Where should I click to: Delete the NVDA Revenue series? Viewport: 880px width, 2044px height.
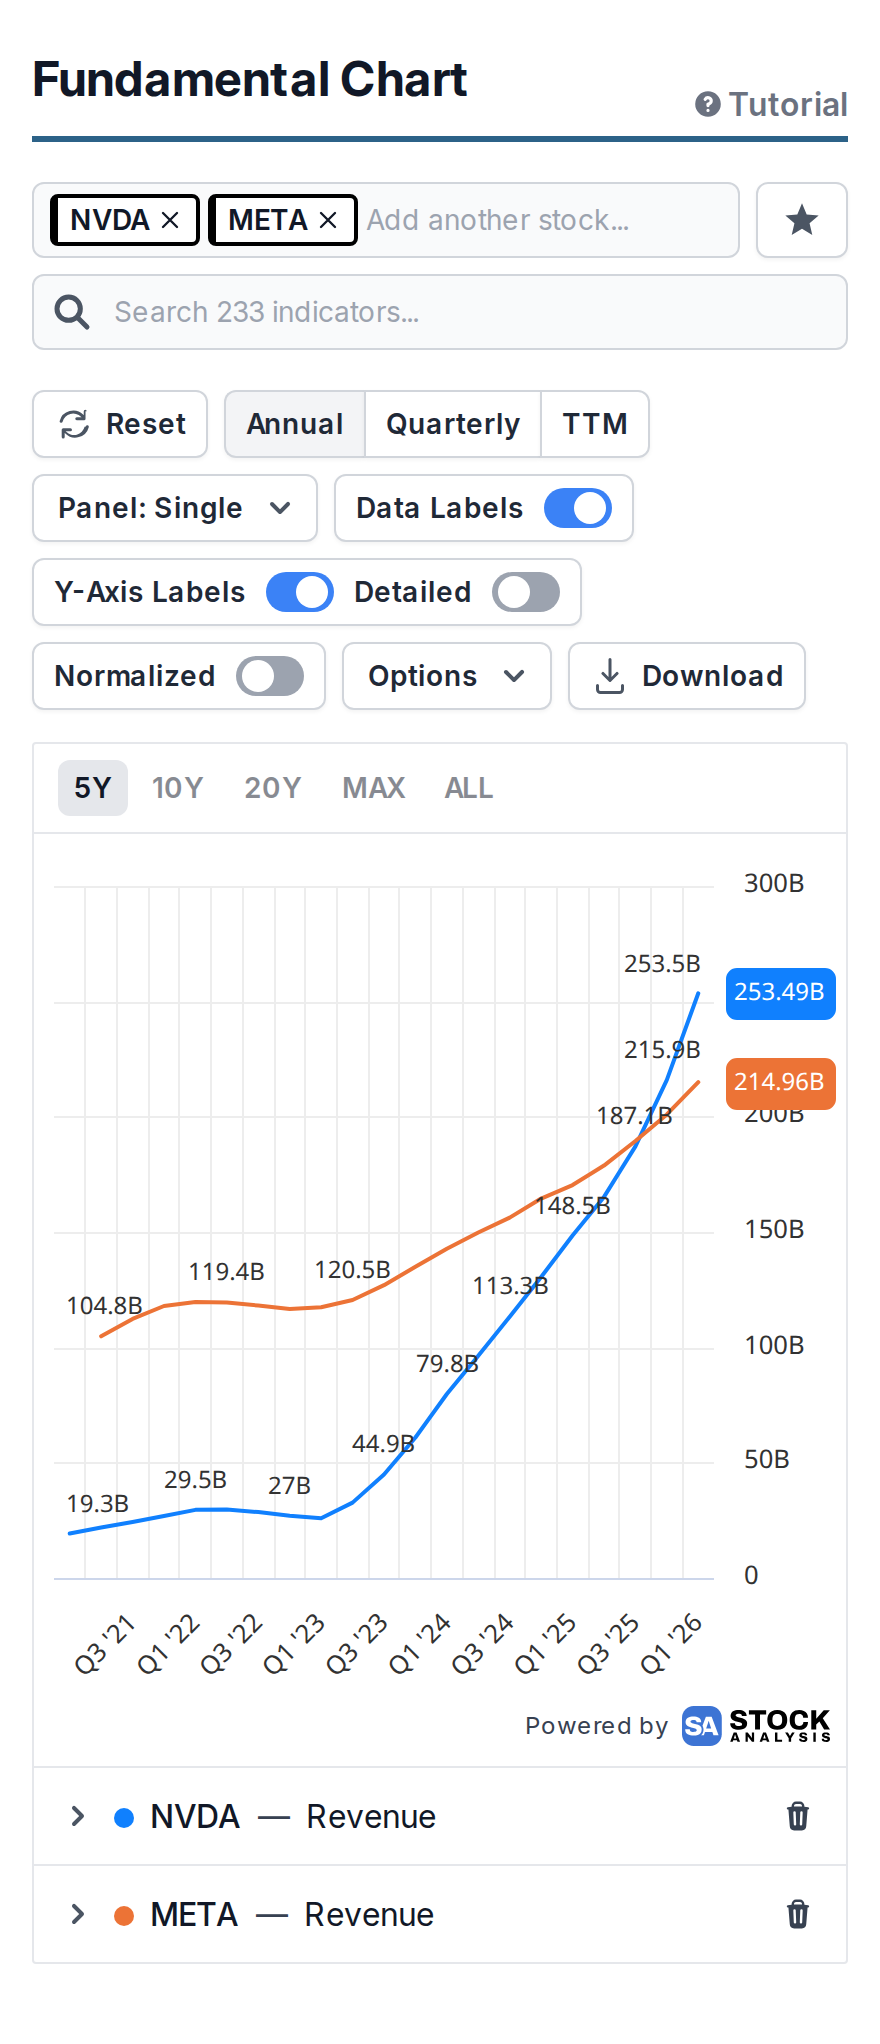click(798, 1816)
